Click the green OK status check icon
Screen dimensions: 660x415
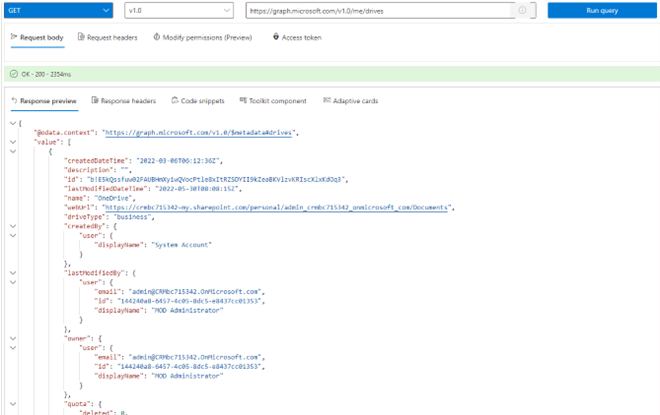point(14,74)
